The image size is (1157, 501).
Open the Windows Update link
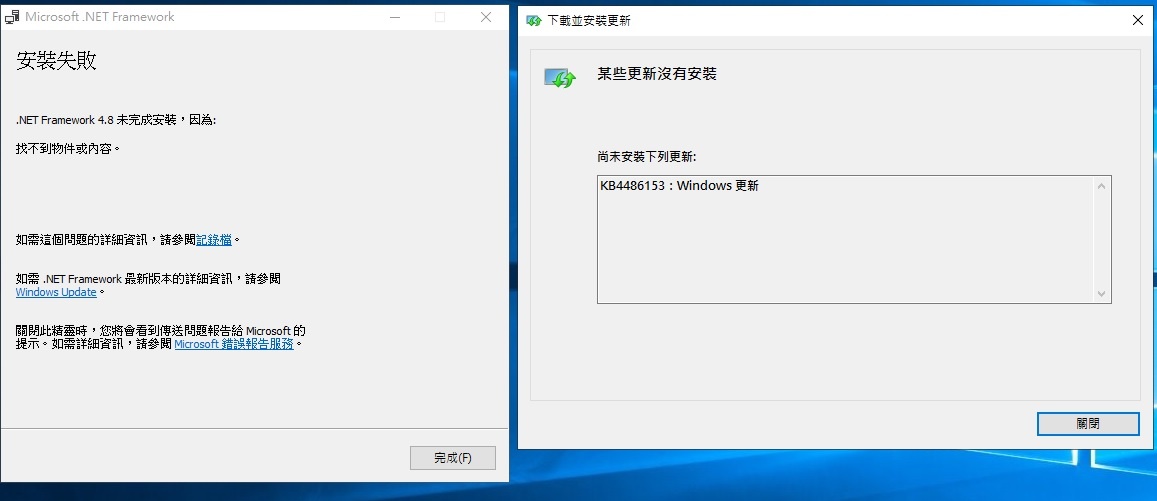(x=56, y=292)
